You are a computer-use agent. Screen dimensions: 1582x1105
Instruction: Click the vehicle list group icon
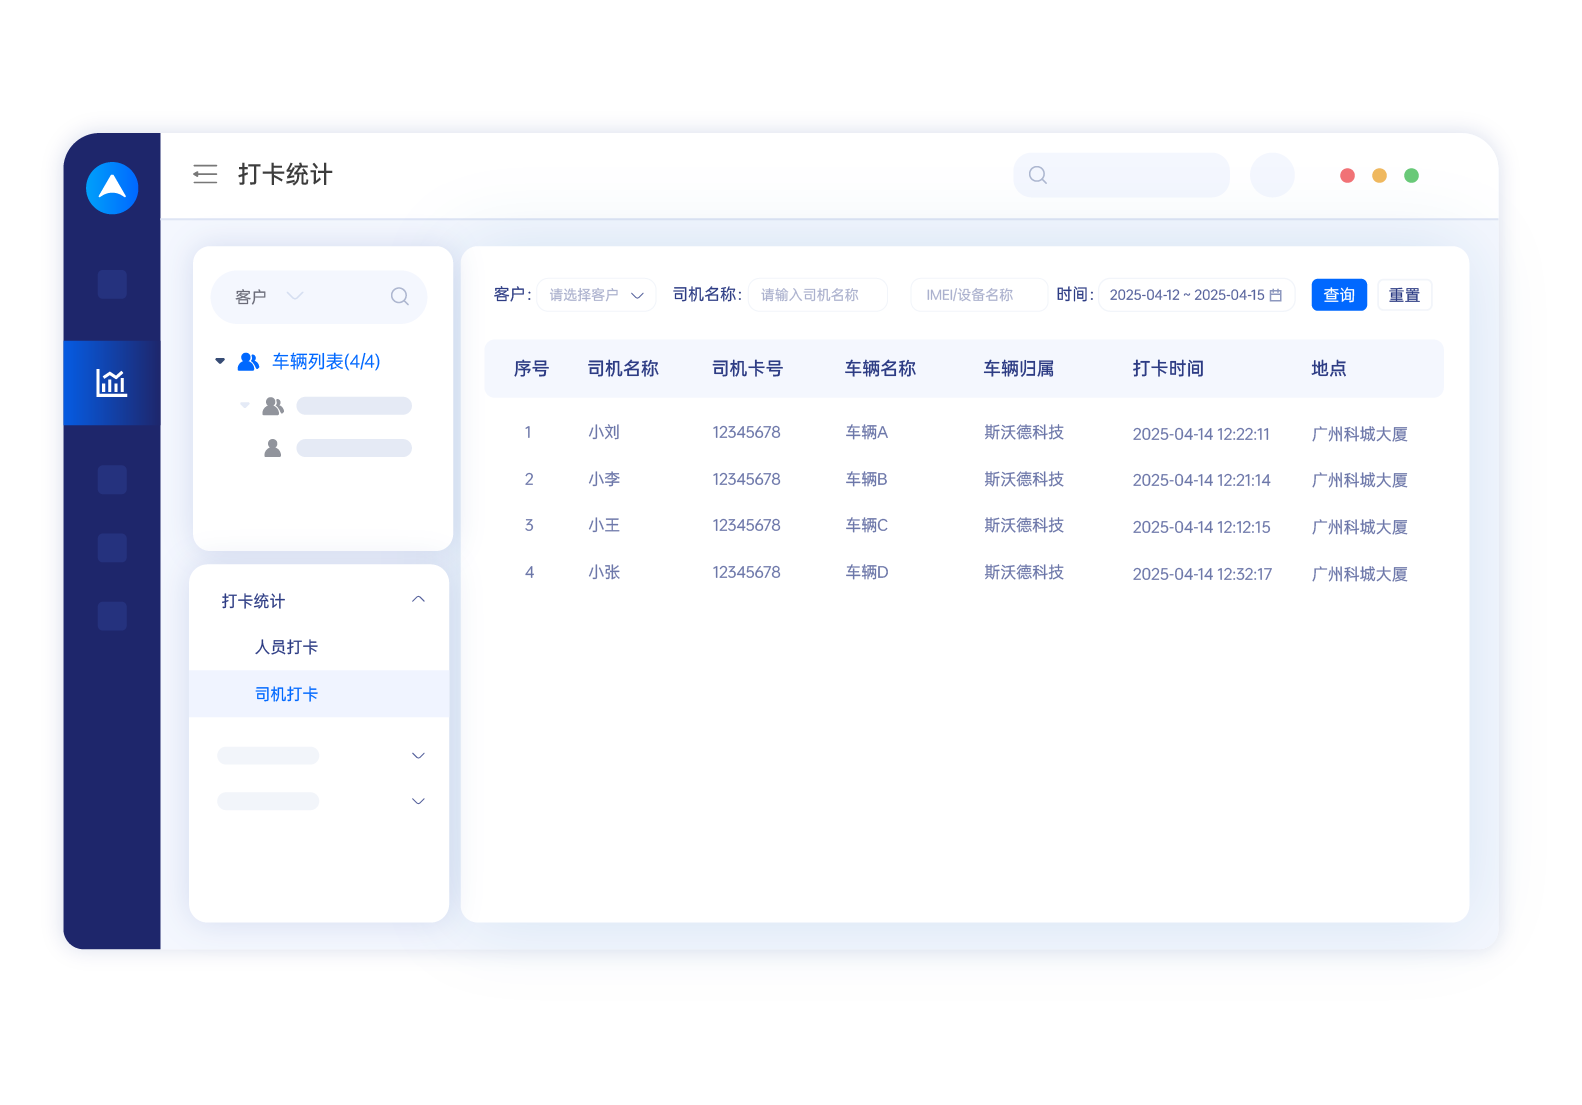coord(248,362)
